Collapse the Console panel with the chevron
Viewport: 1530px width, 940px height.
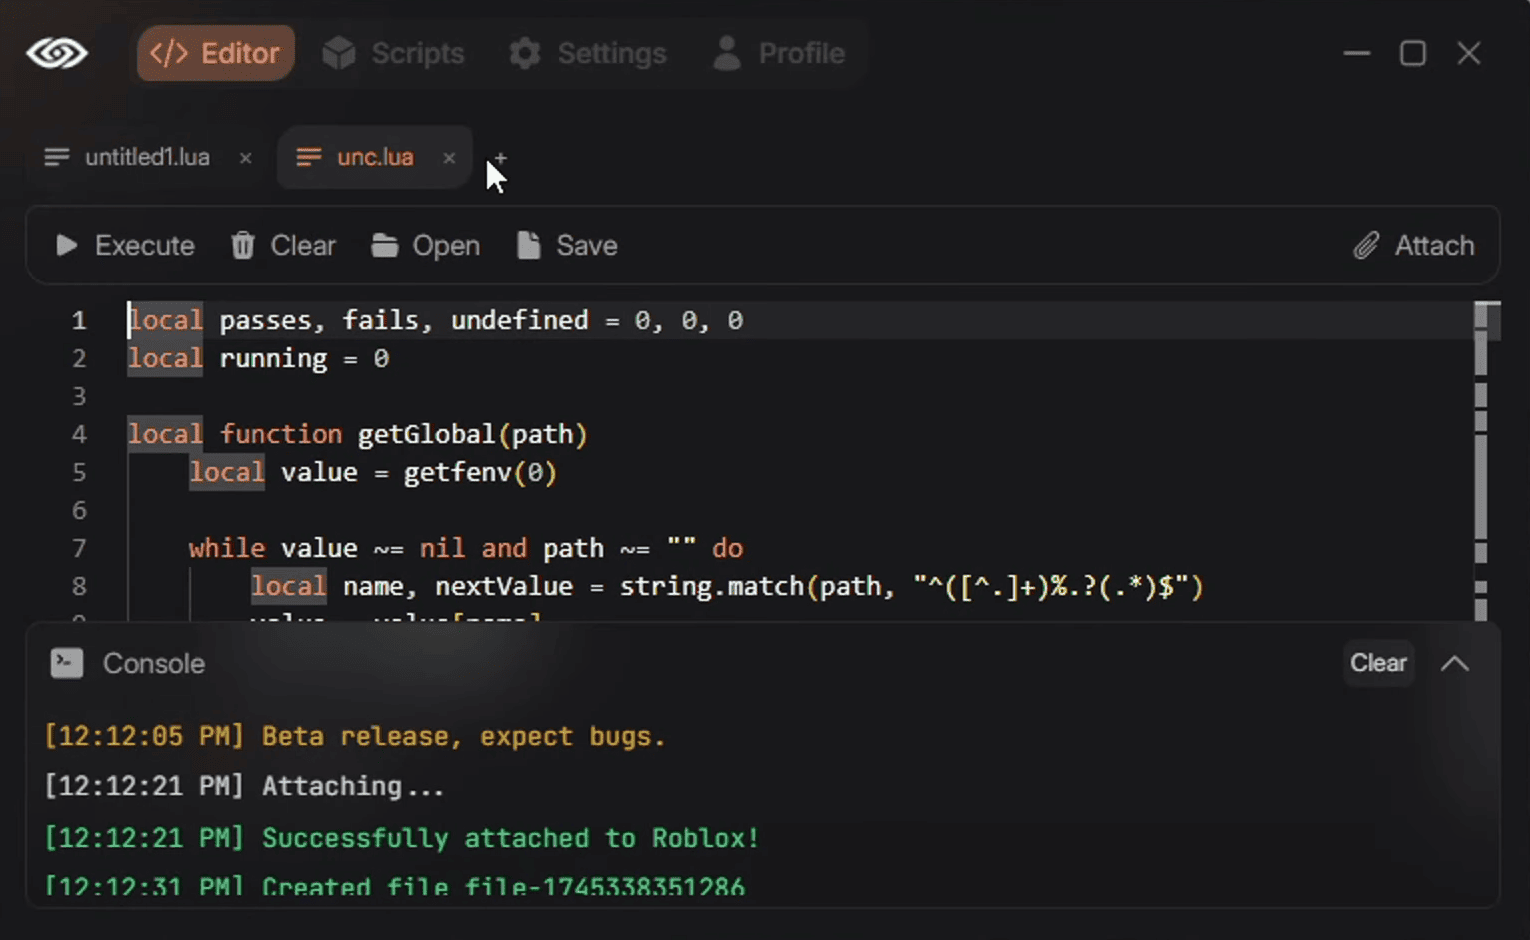(1455, 662)
